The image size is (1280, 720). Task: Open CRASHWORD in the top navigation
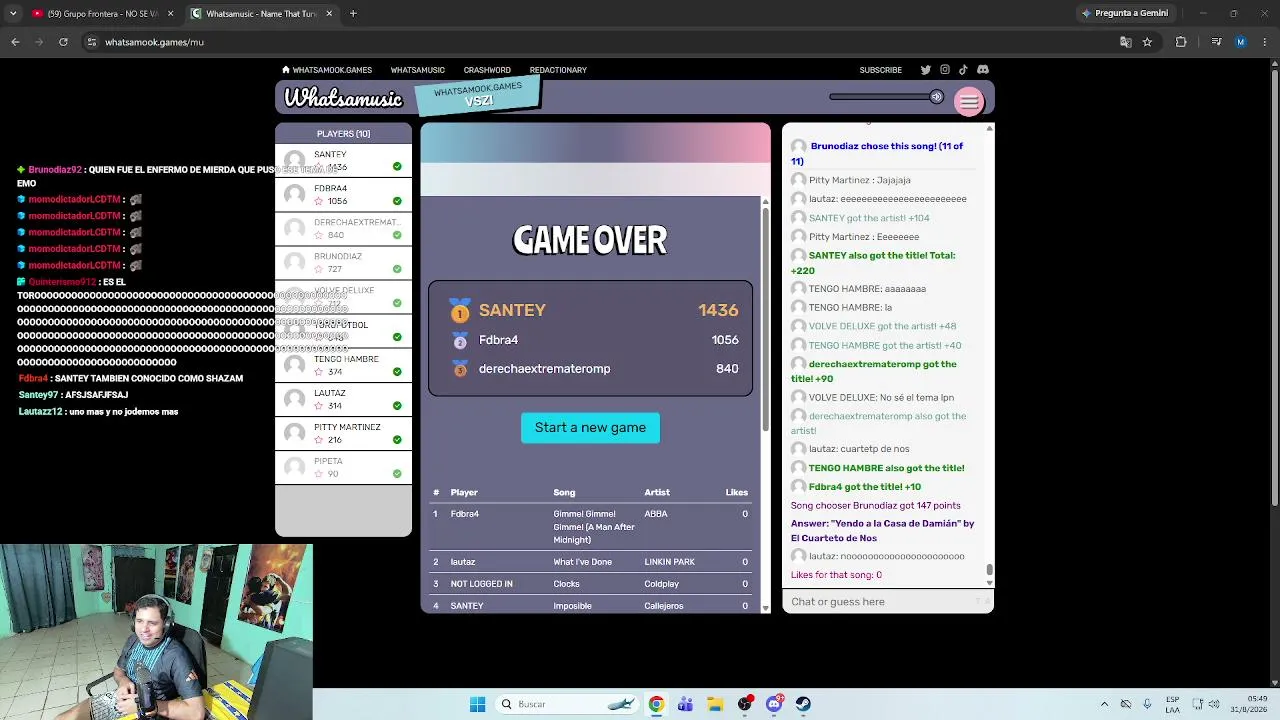tap(487, 70)
